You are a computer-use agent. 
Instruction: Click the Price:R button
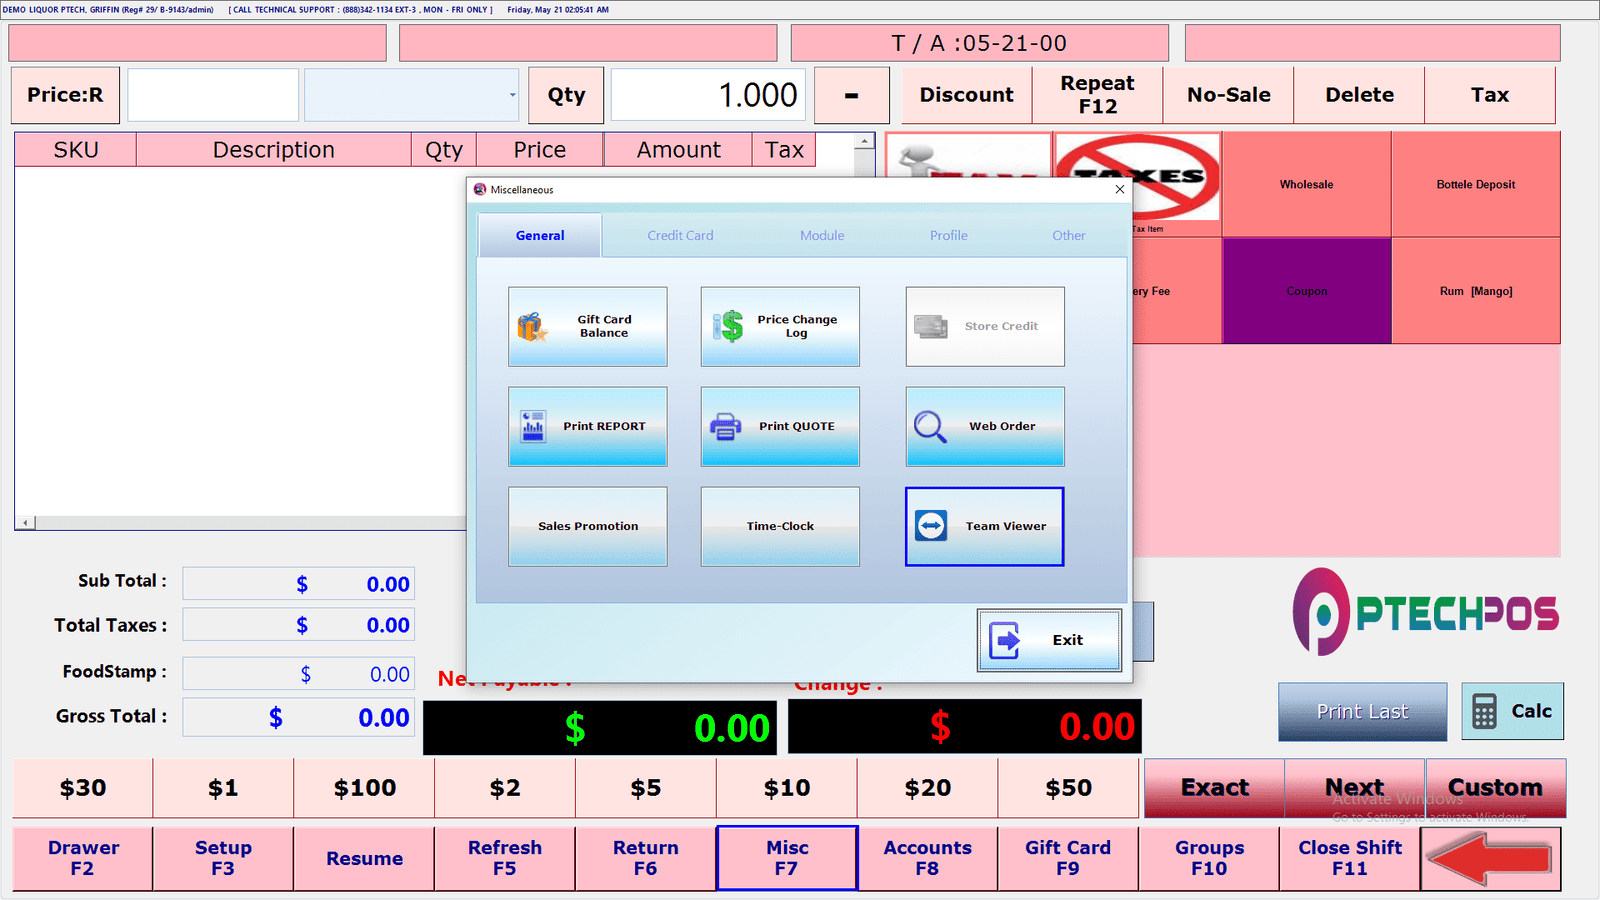(65, 95)
